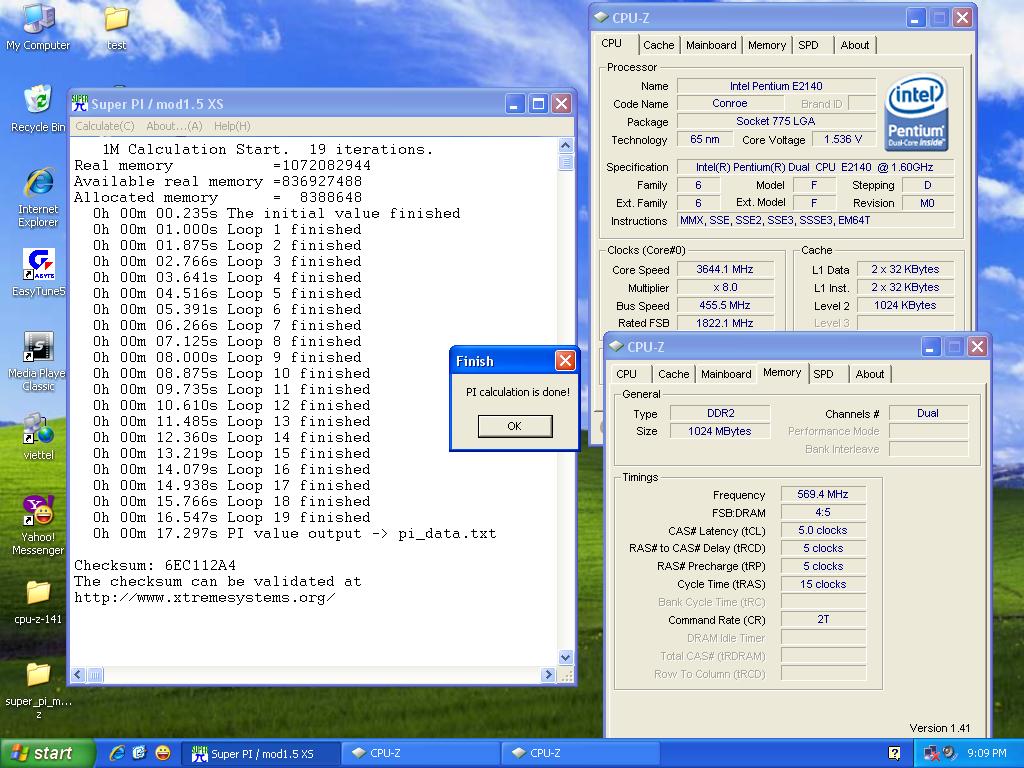Viewport: 1024px width, 768px height.
Task: Click the PI value output pi_data.txt line
Action: point(295,534)
